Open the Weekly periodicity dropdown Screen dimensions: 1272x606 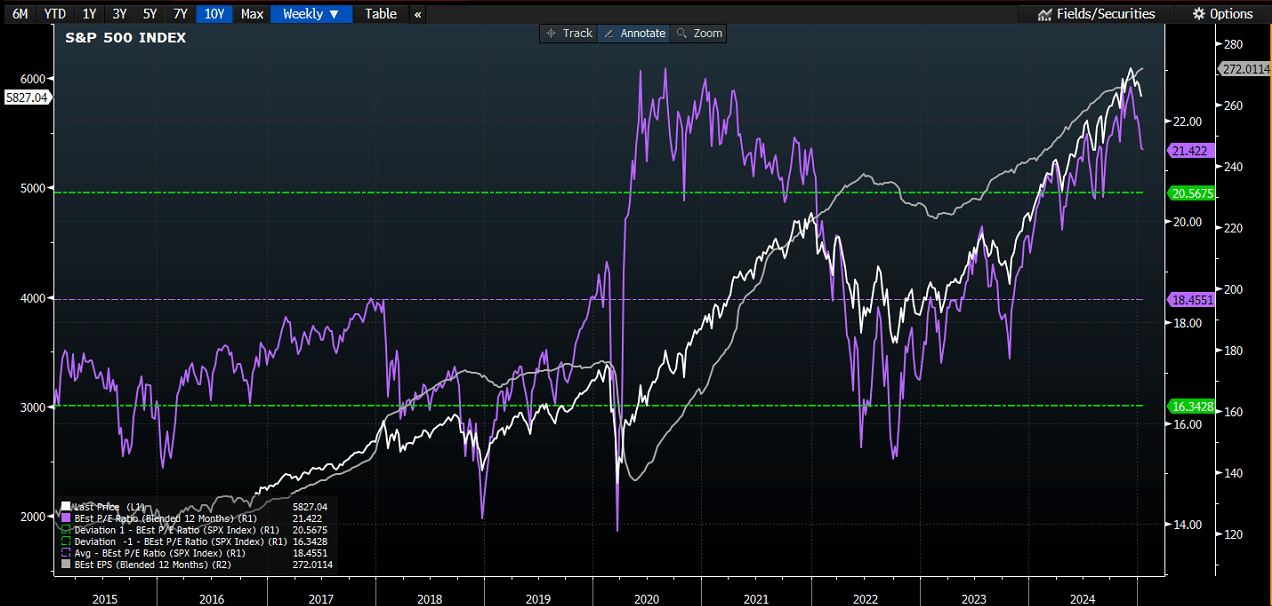(x=311, y=14)
